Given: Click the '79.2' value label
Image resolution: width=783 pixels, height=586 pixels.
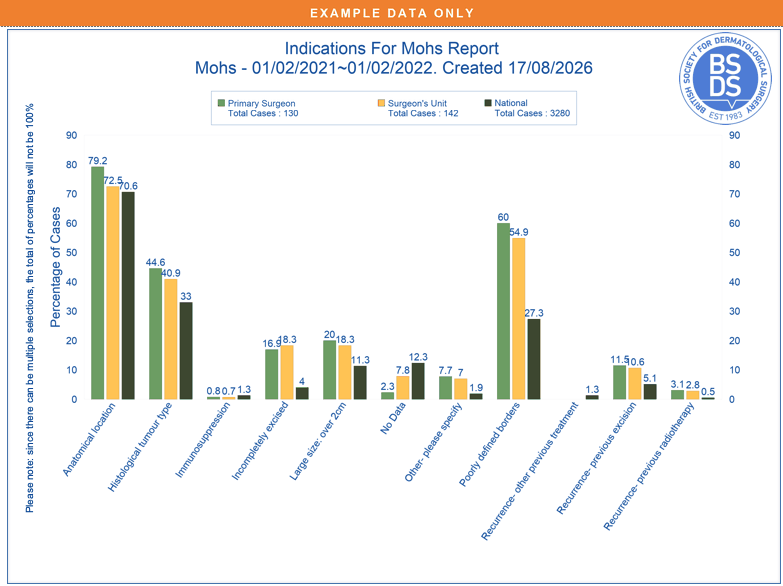Looking at the screenshot, I should pos(97,161).
